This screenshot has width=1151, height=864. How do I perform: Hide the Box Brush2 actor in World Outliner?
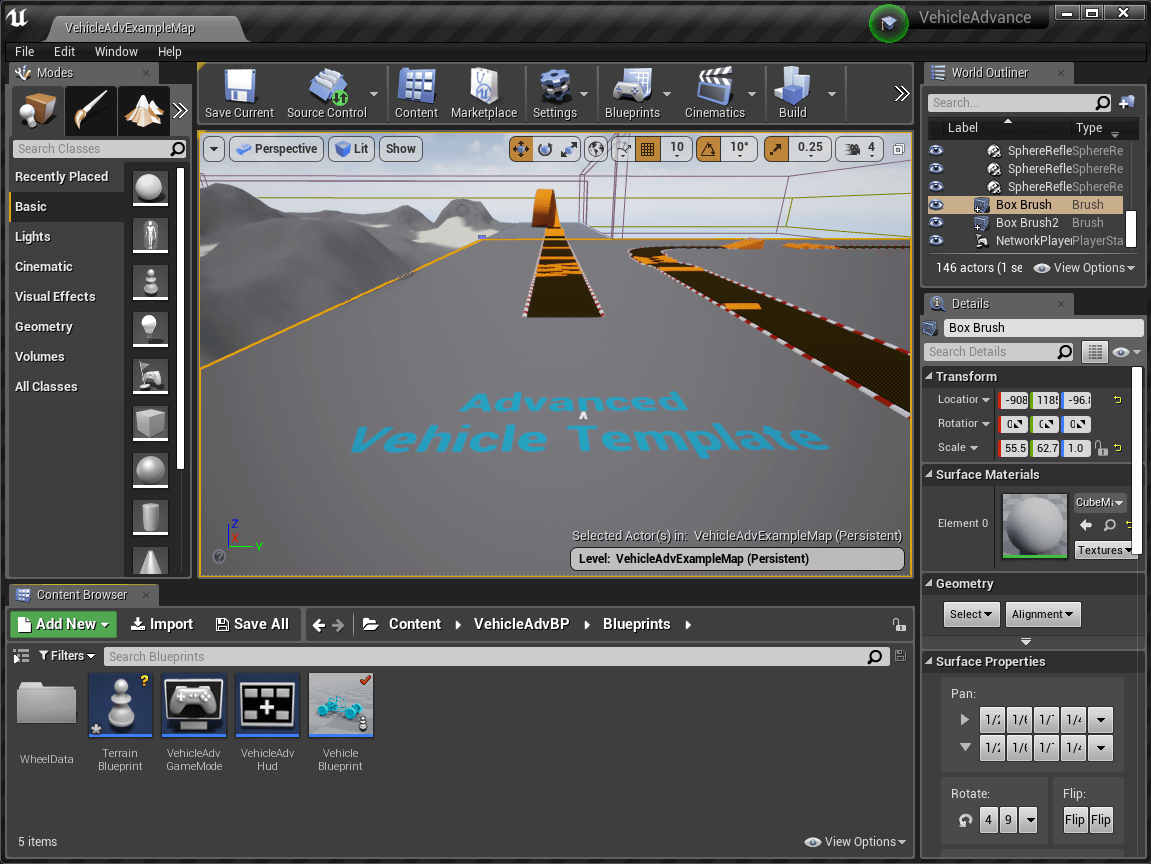pyautogui.click(x=934, y=222)
